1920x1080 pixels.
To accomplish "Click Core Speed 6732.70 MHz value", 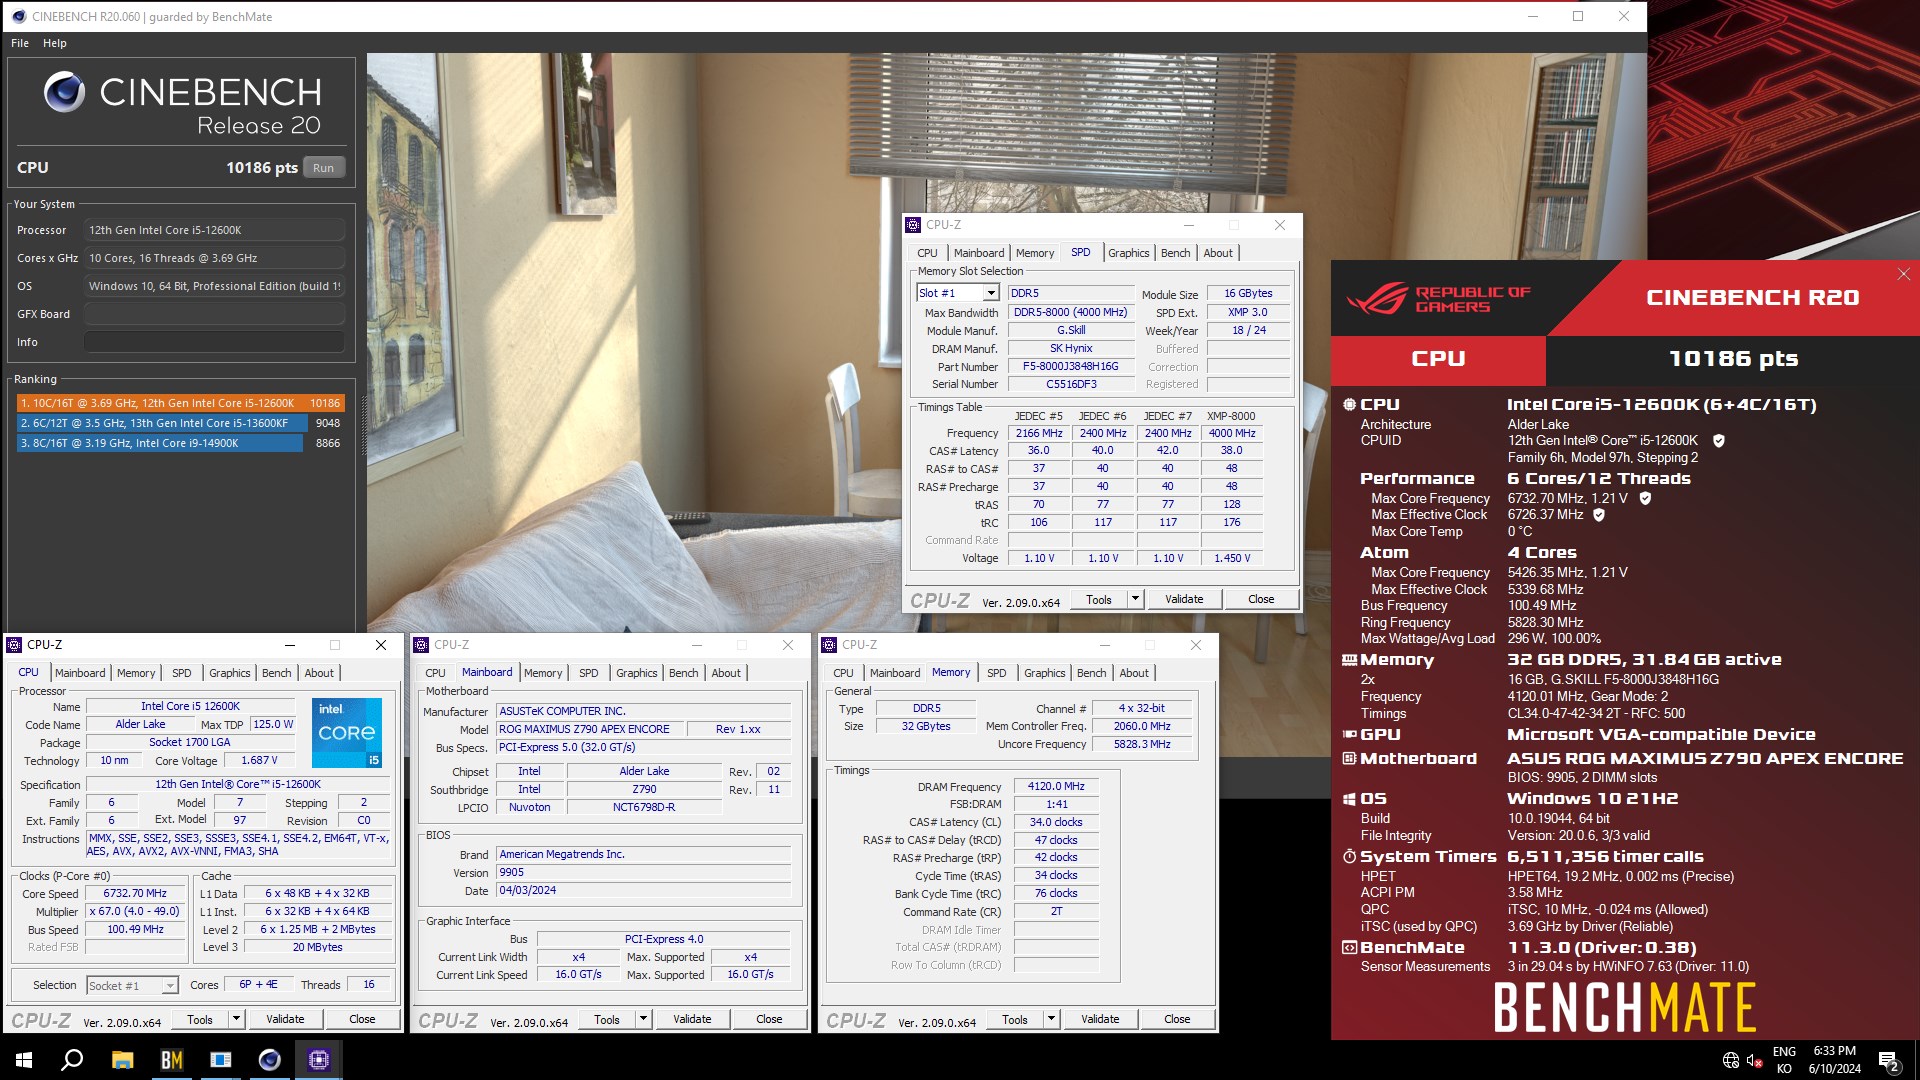I will (x=135, y=894).
